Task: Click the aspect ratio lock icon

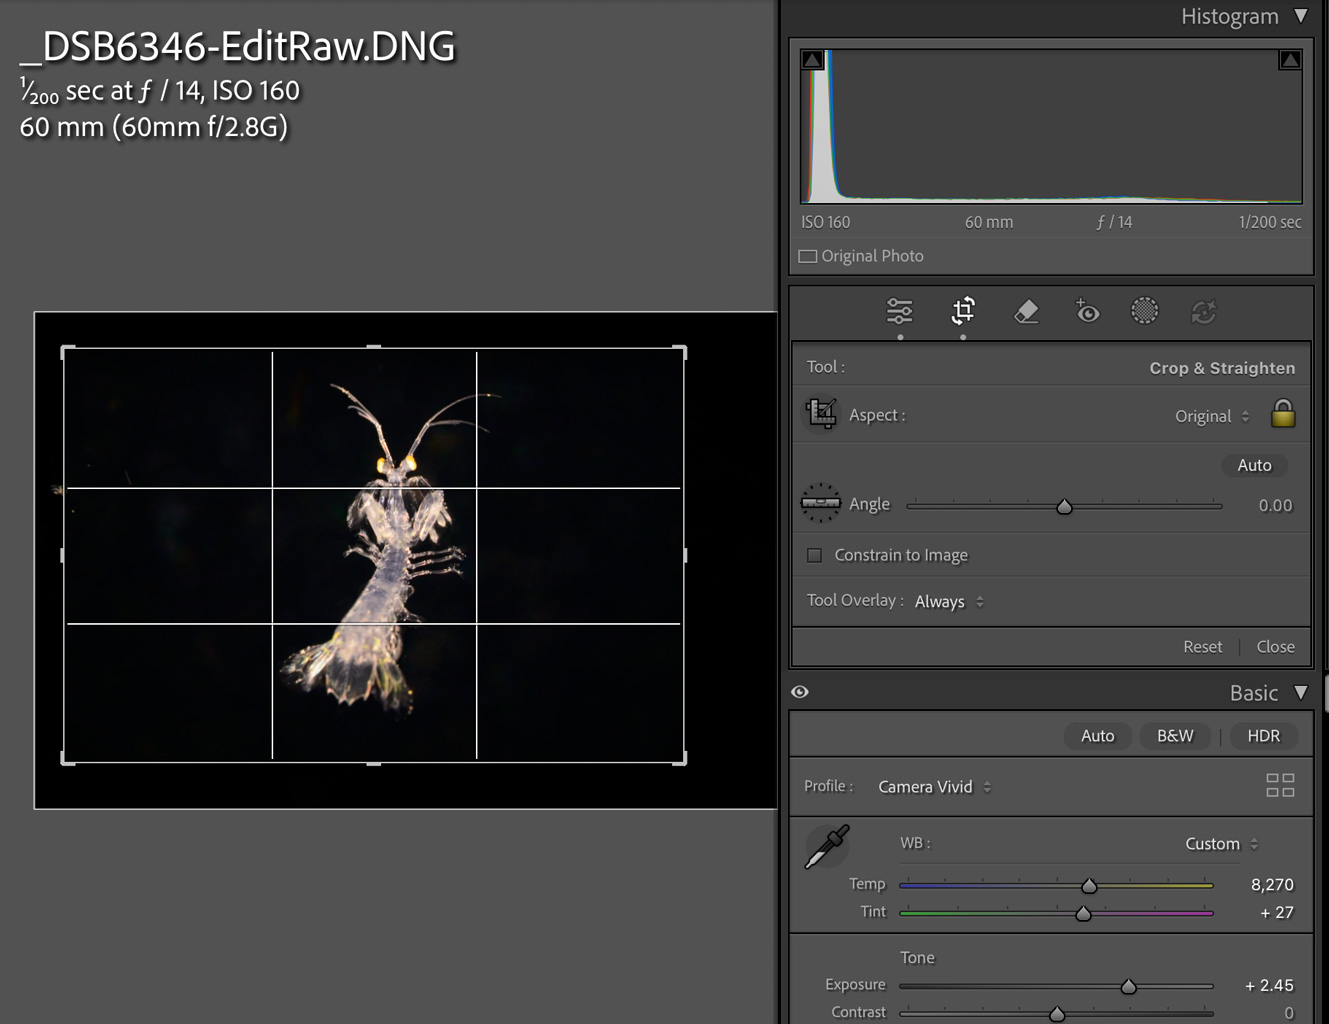Action: click(x=1283, y=413)
